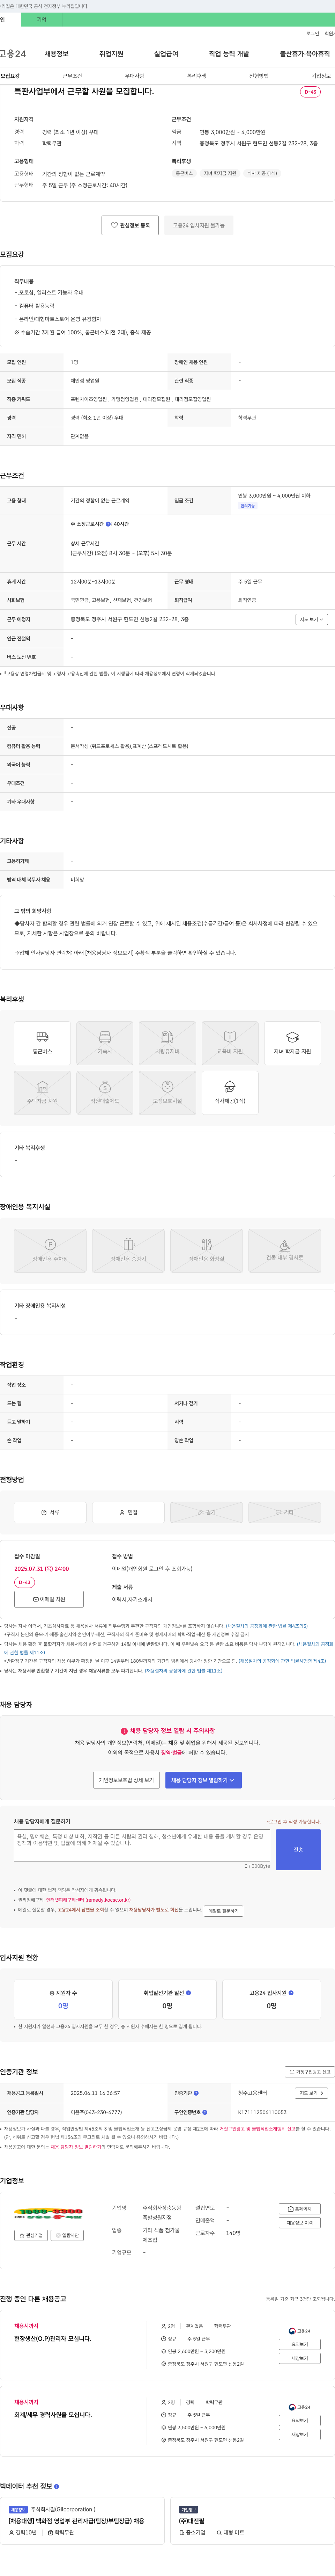Click the 자녀 학자금 지원 icon
This screenshot has height=2576, width=335.
292,1043
